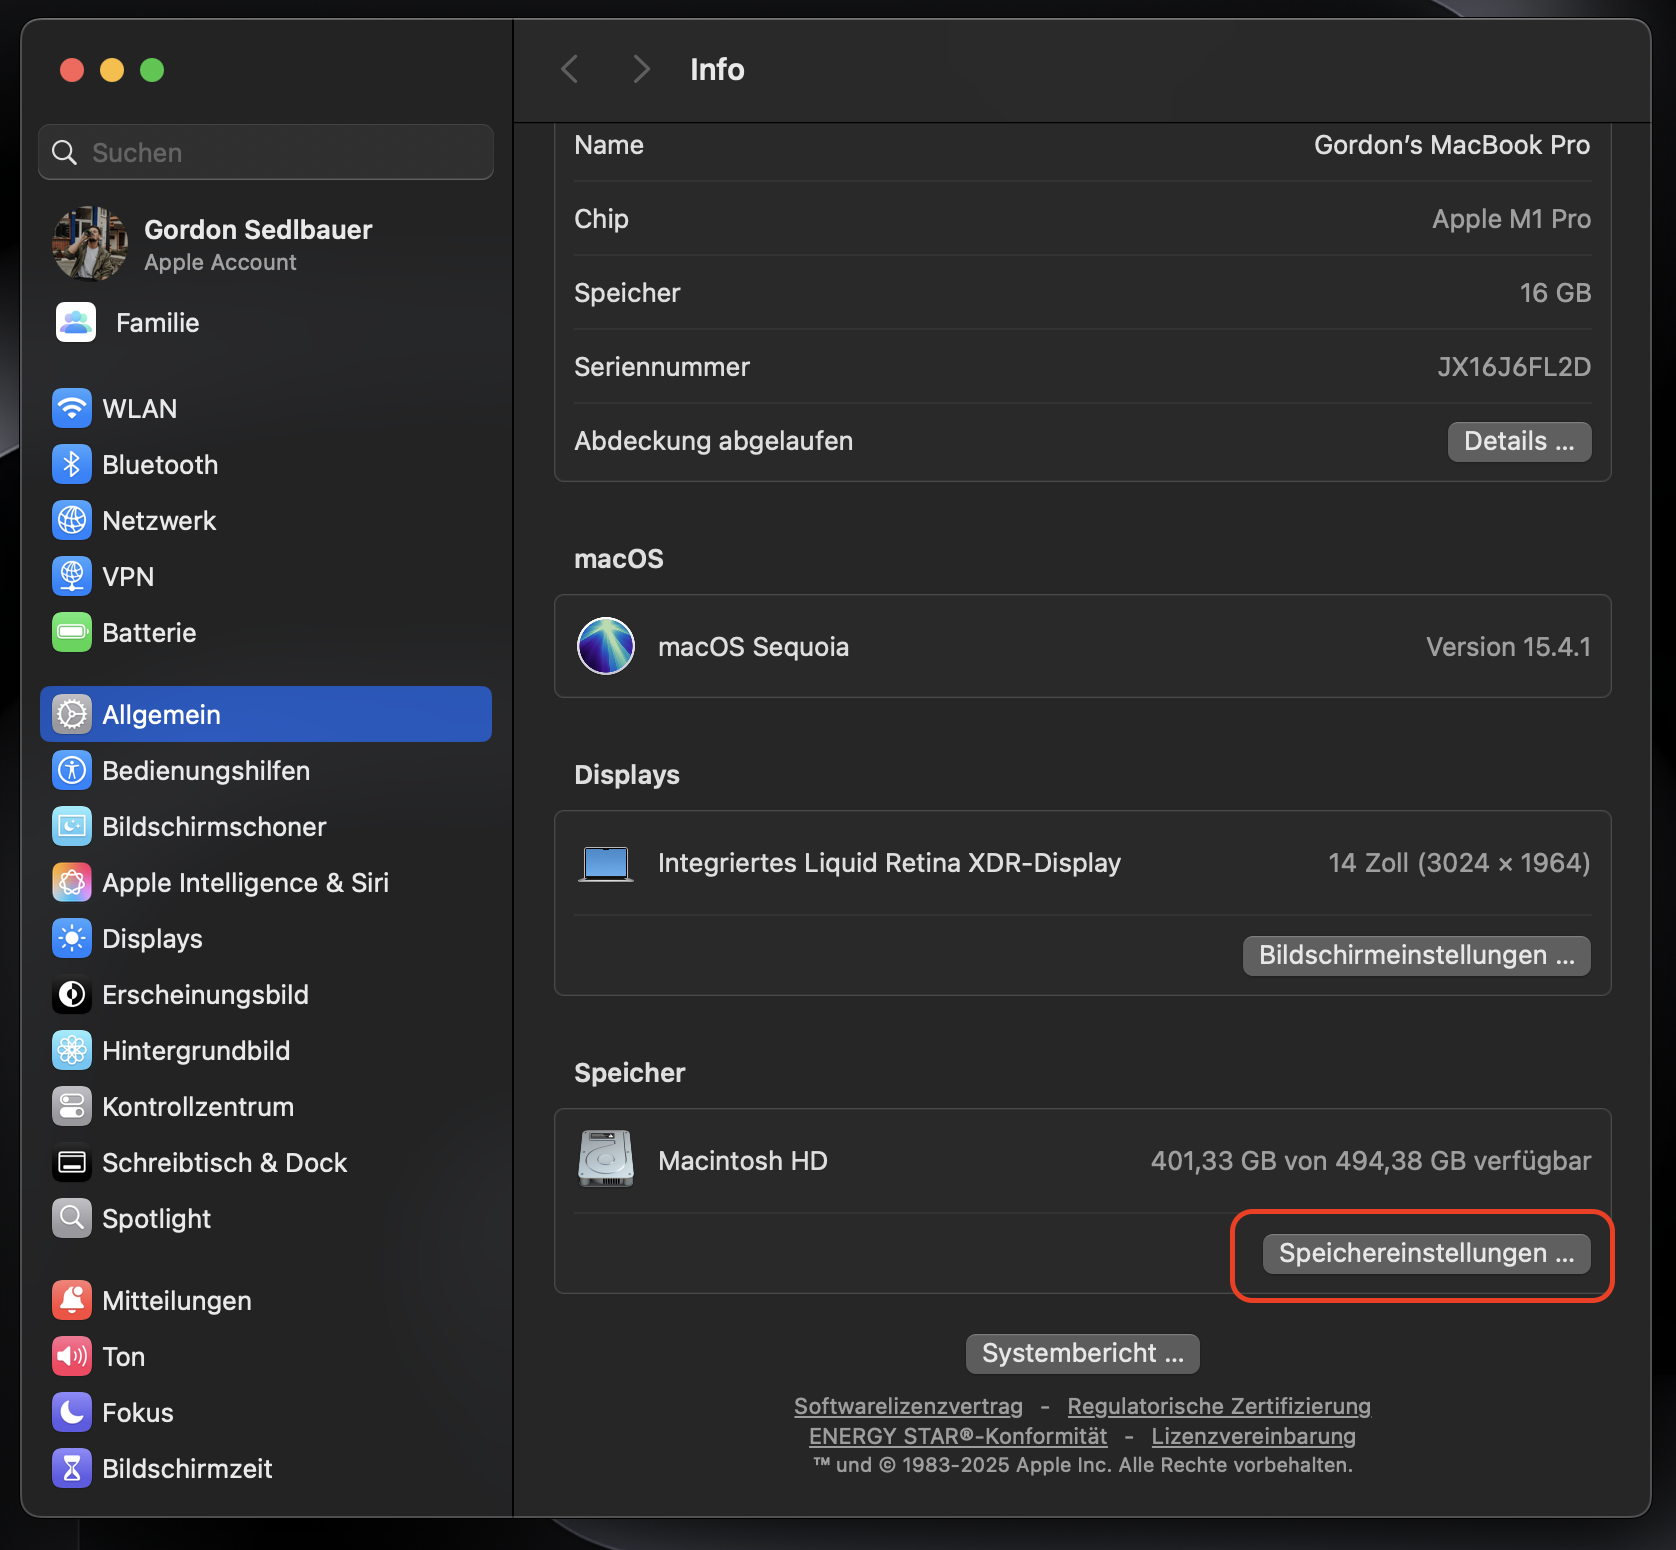Go back using the navigation arrow
The image size is (1676, 1550).
[x=568, y=69]
